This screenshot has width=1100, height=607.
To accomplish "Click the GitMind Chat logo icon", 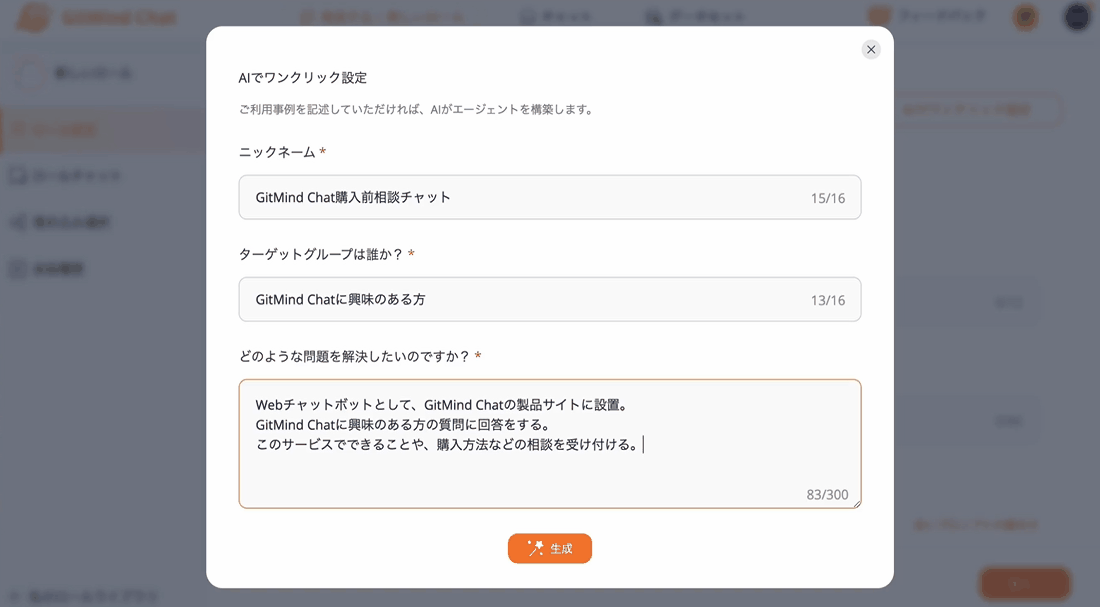I will point(31,17).
